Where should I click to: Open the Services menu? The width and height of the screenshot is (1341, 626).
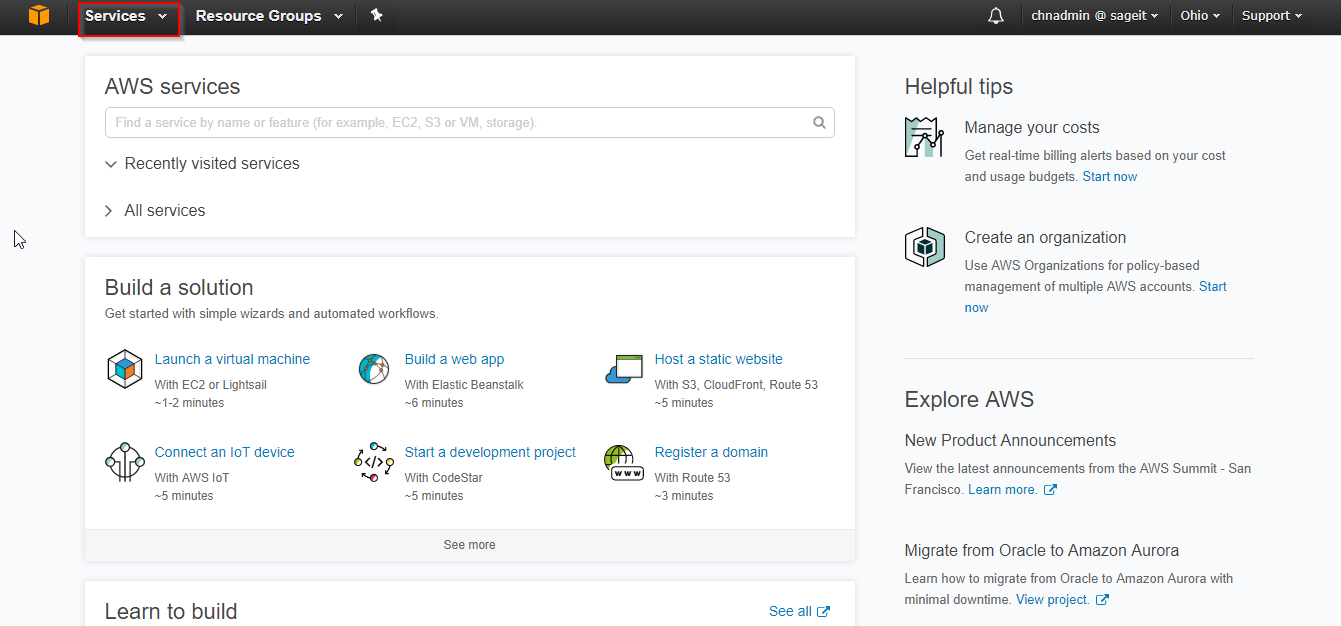coord(126,16)
